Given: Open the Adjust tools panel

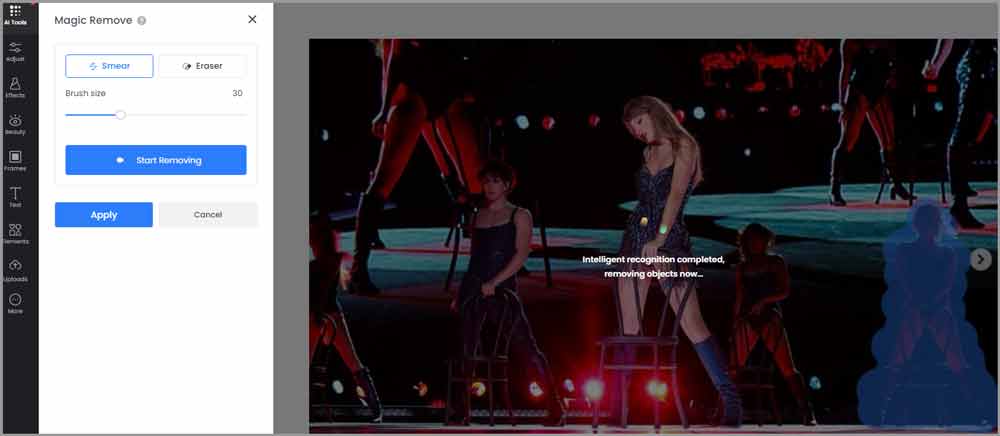Looking at the screenshot, I should [x=15, y=51].
